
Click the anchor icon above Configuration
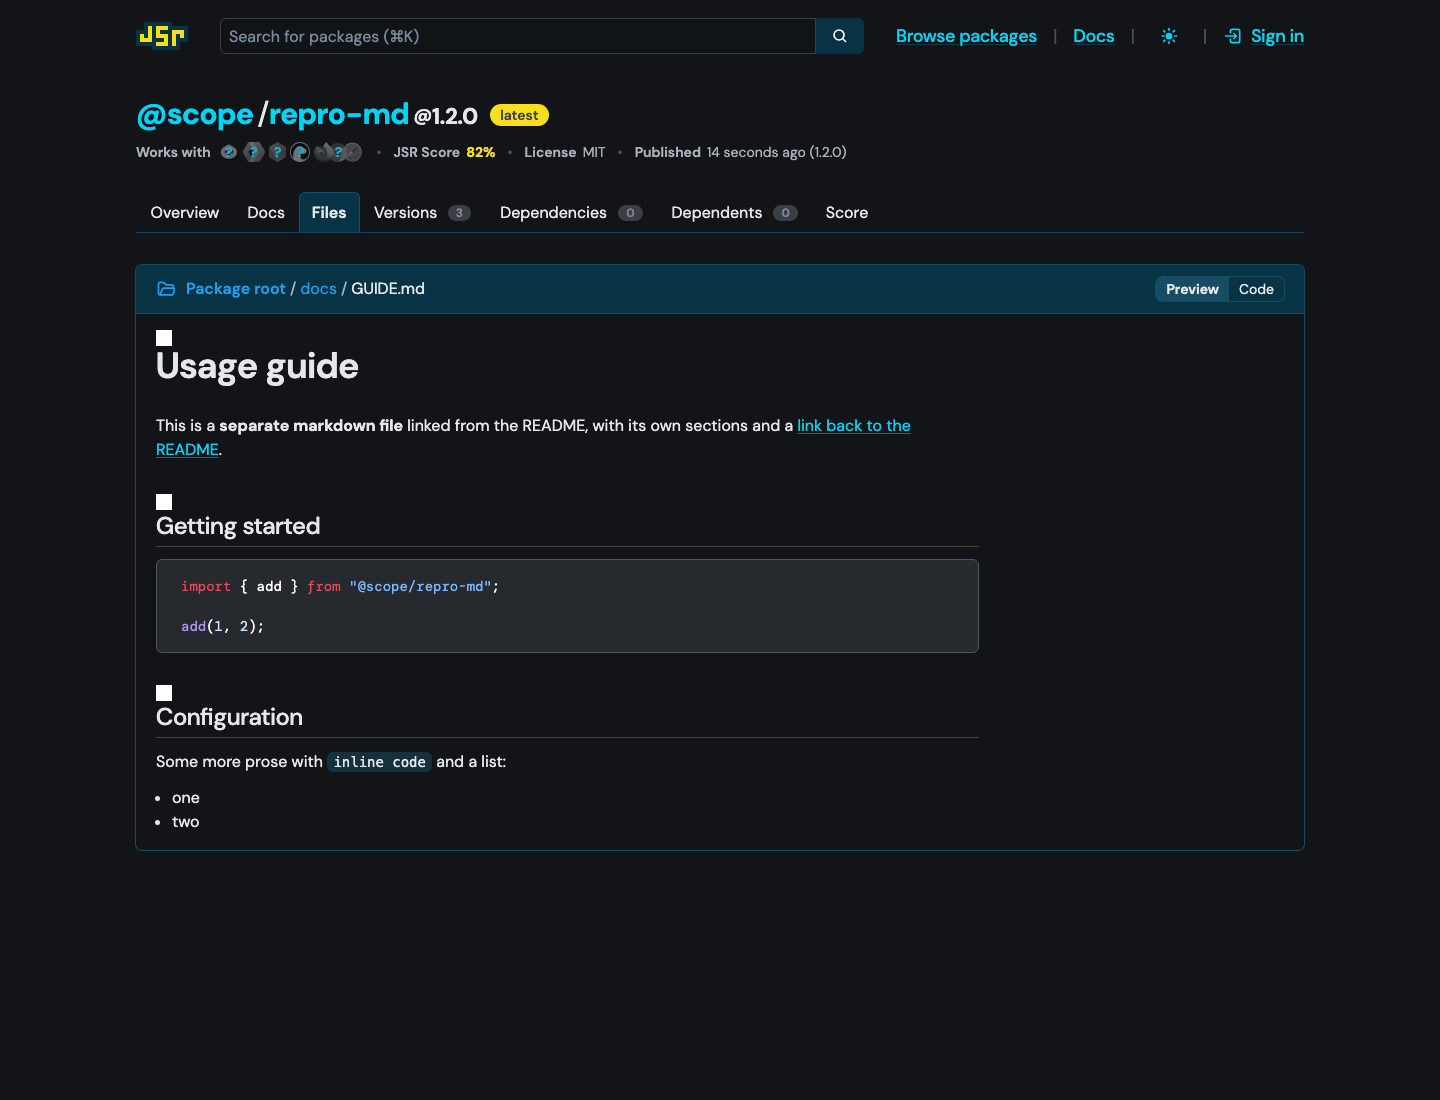tap(164, 693)
